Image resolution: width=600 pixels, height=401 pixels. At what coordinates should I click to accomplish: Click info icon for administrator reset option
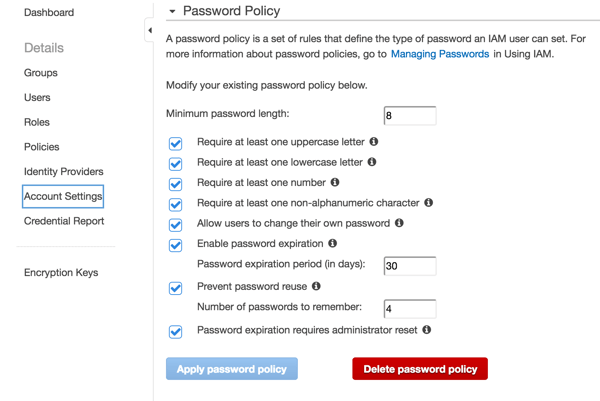pyautogui.click(x=426, y=329)
